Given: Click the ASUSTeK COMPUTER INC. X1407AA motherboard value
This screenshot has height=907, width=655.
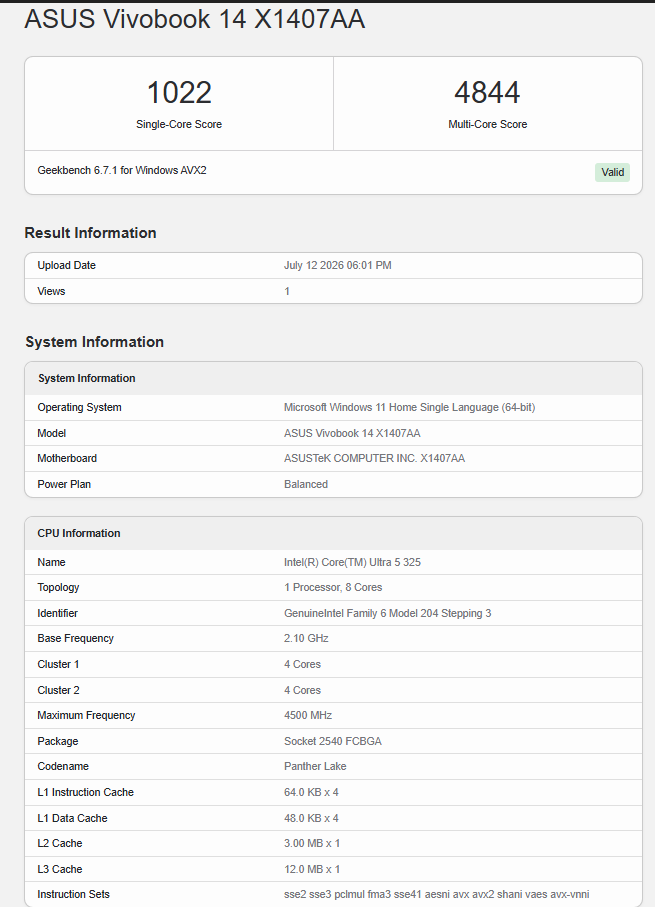Looking at the screenshot, I should (374, 458).
